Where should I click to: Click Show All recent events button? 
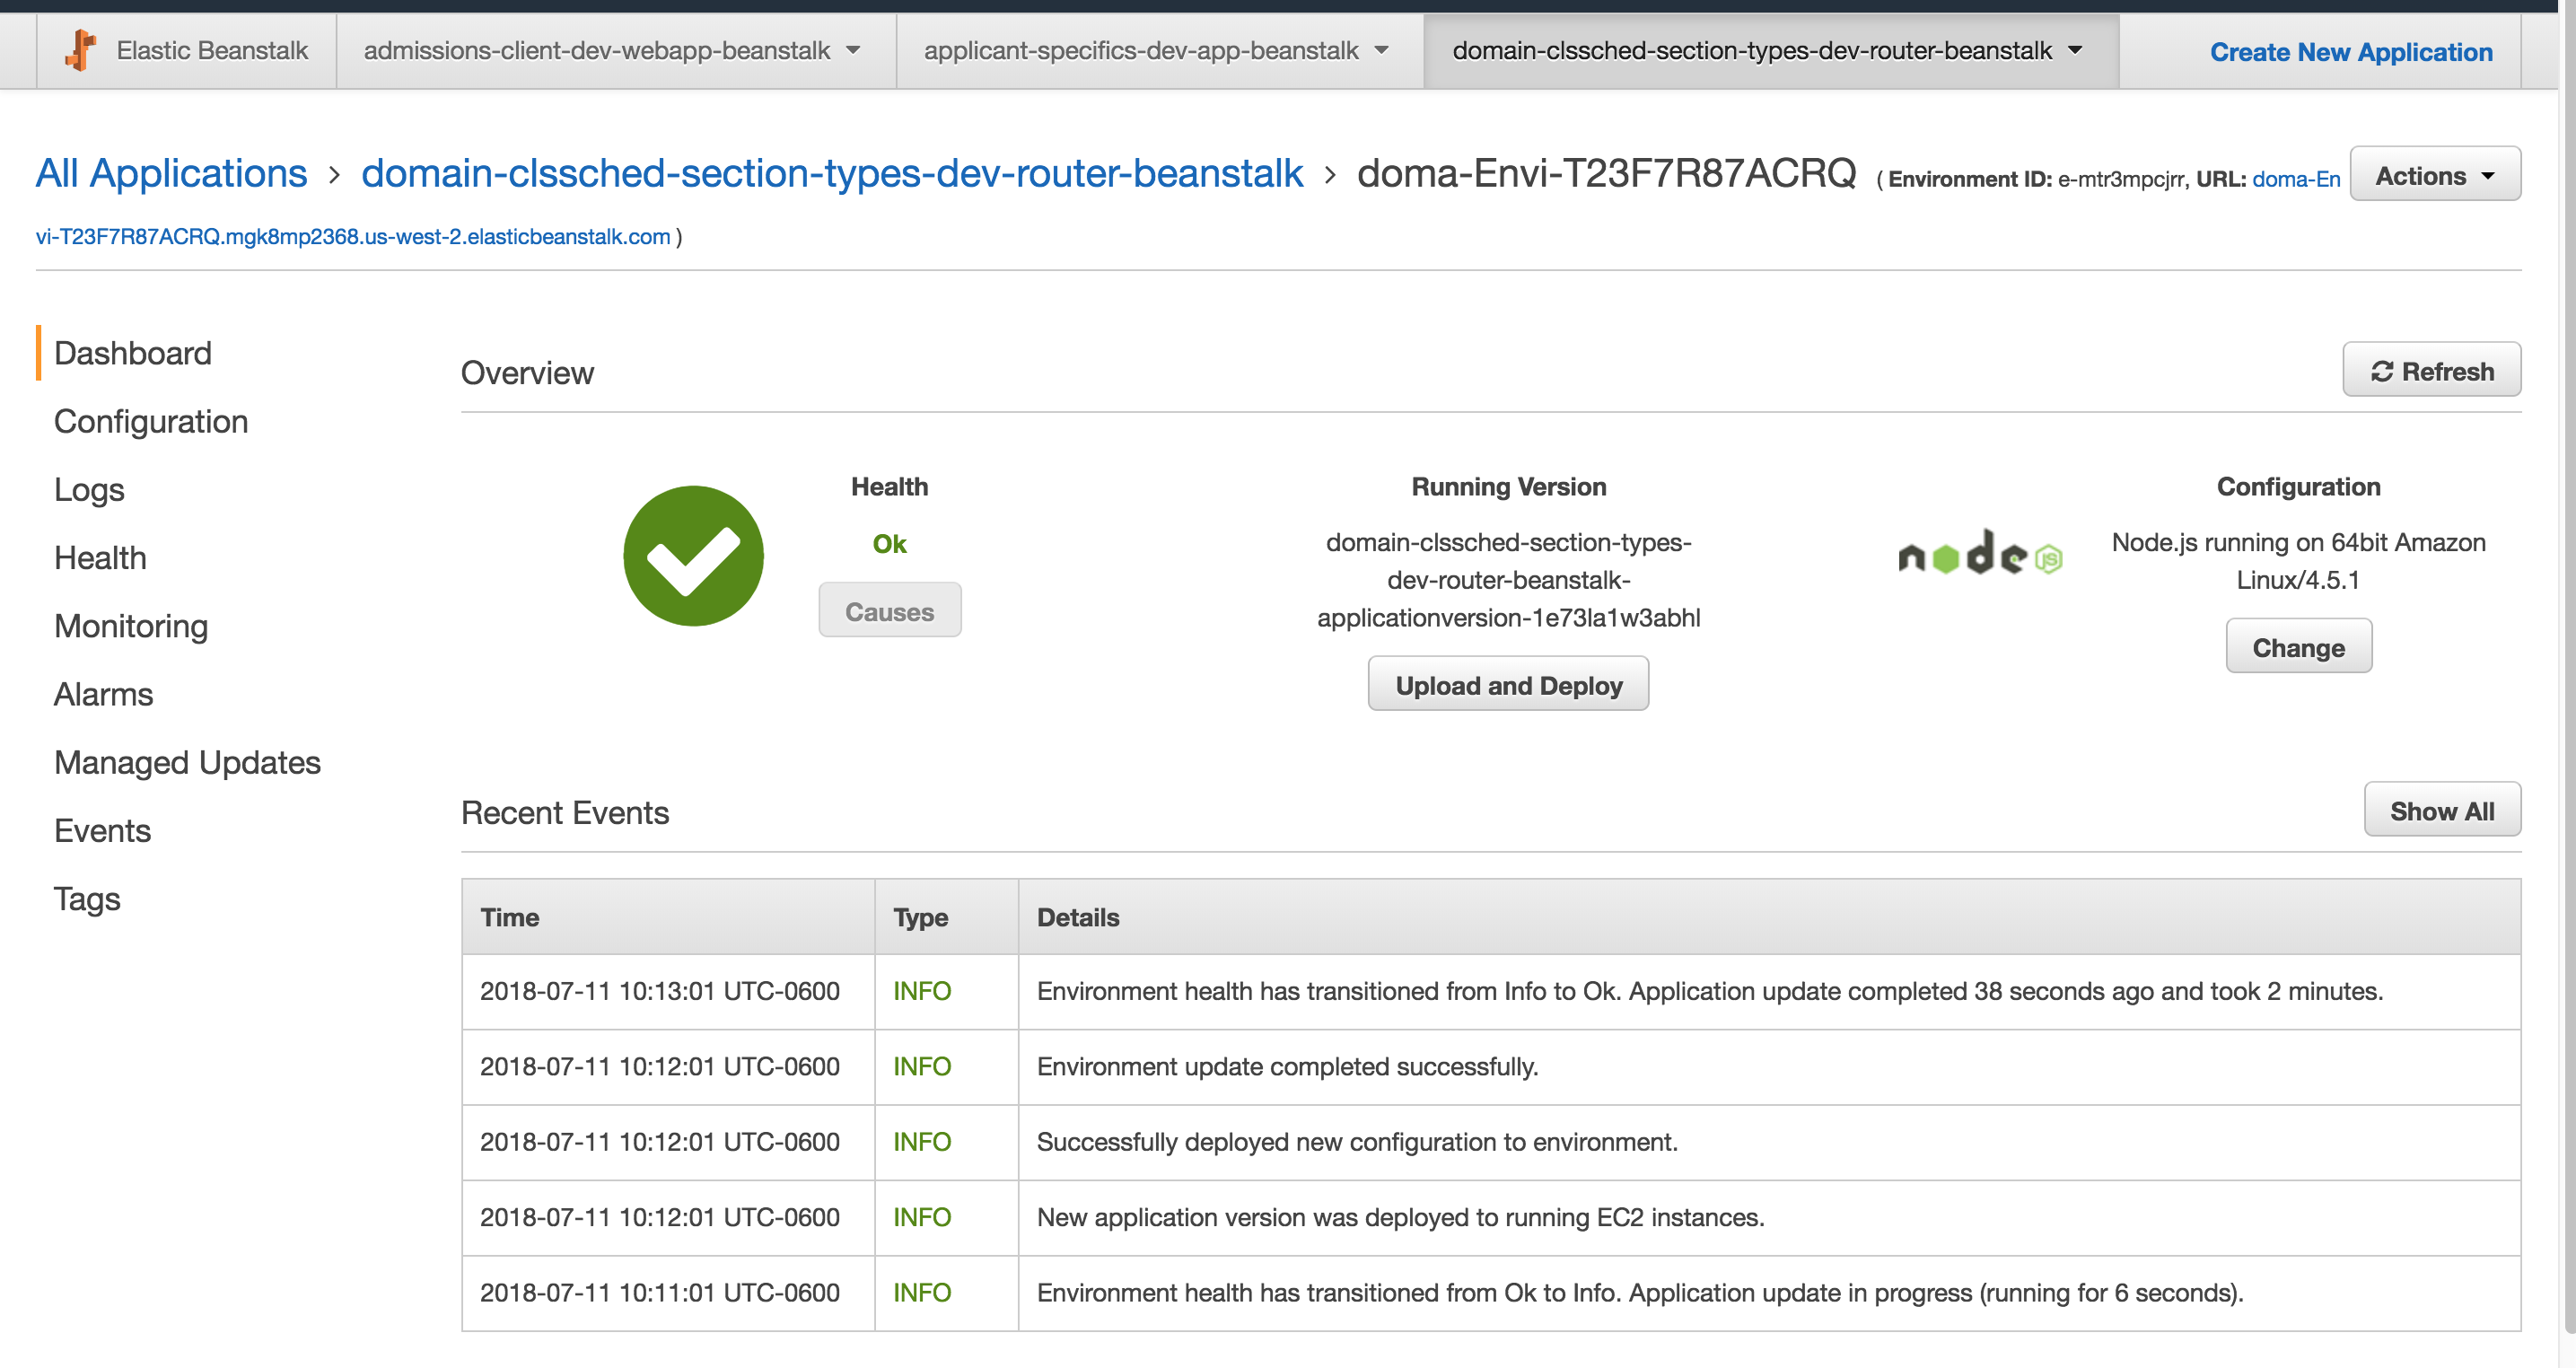[x=2441, y=810]
